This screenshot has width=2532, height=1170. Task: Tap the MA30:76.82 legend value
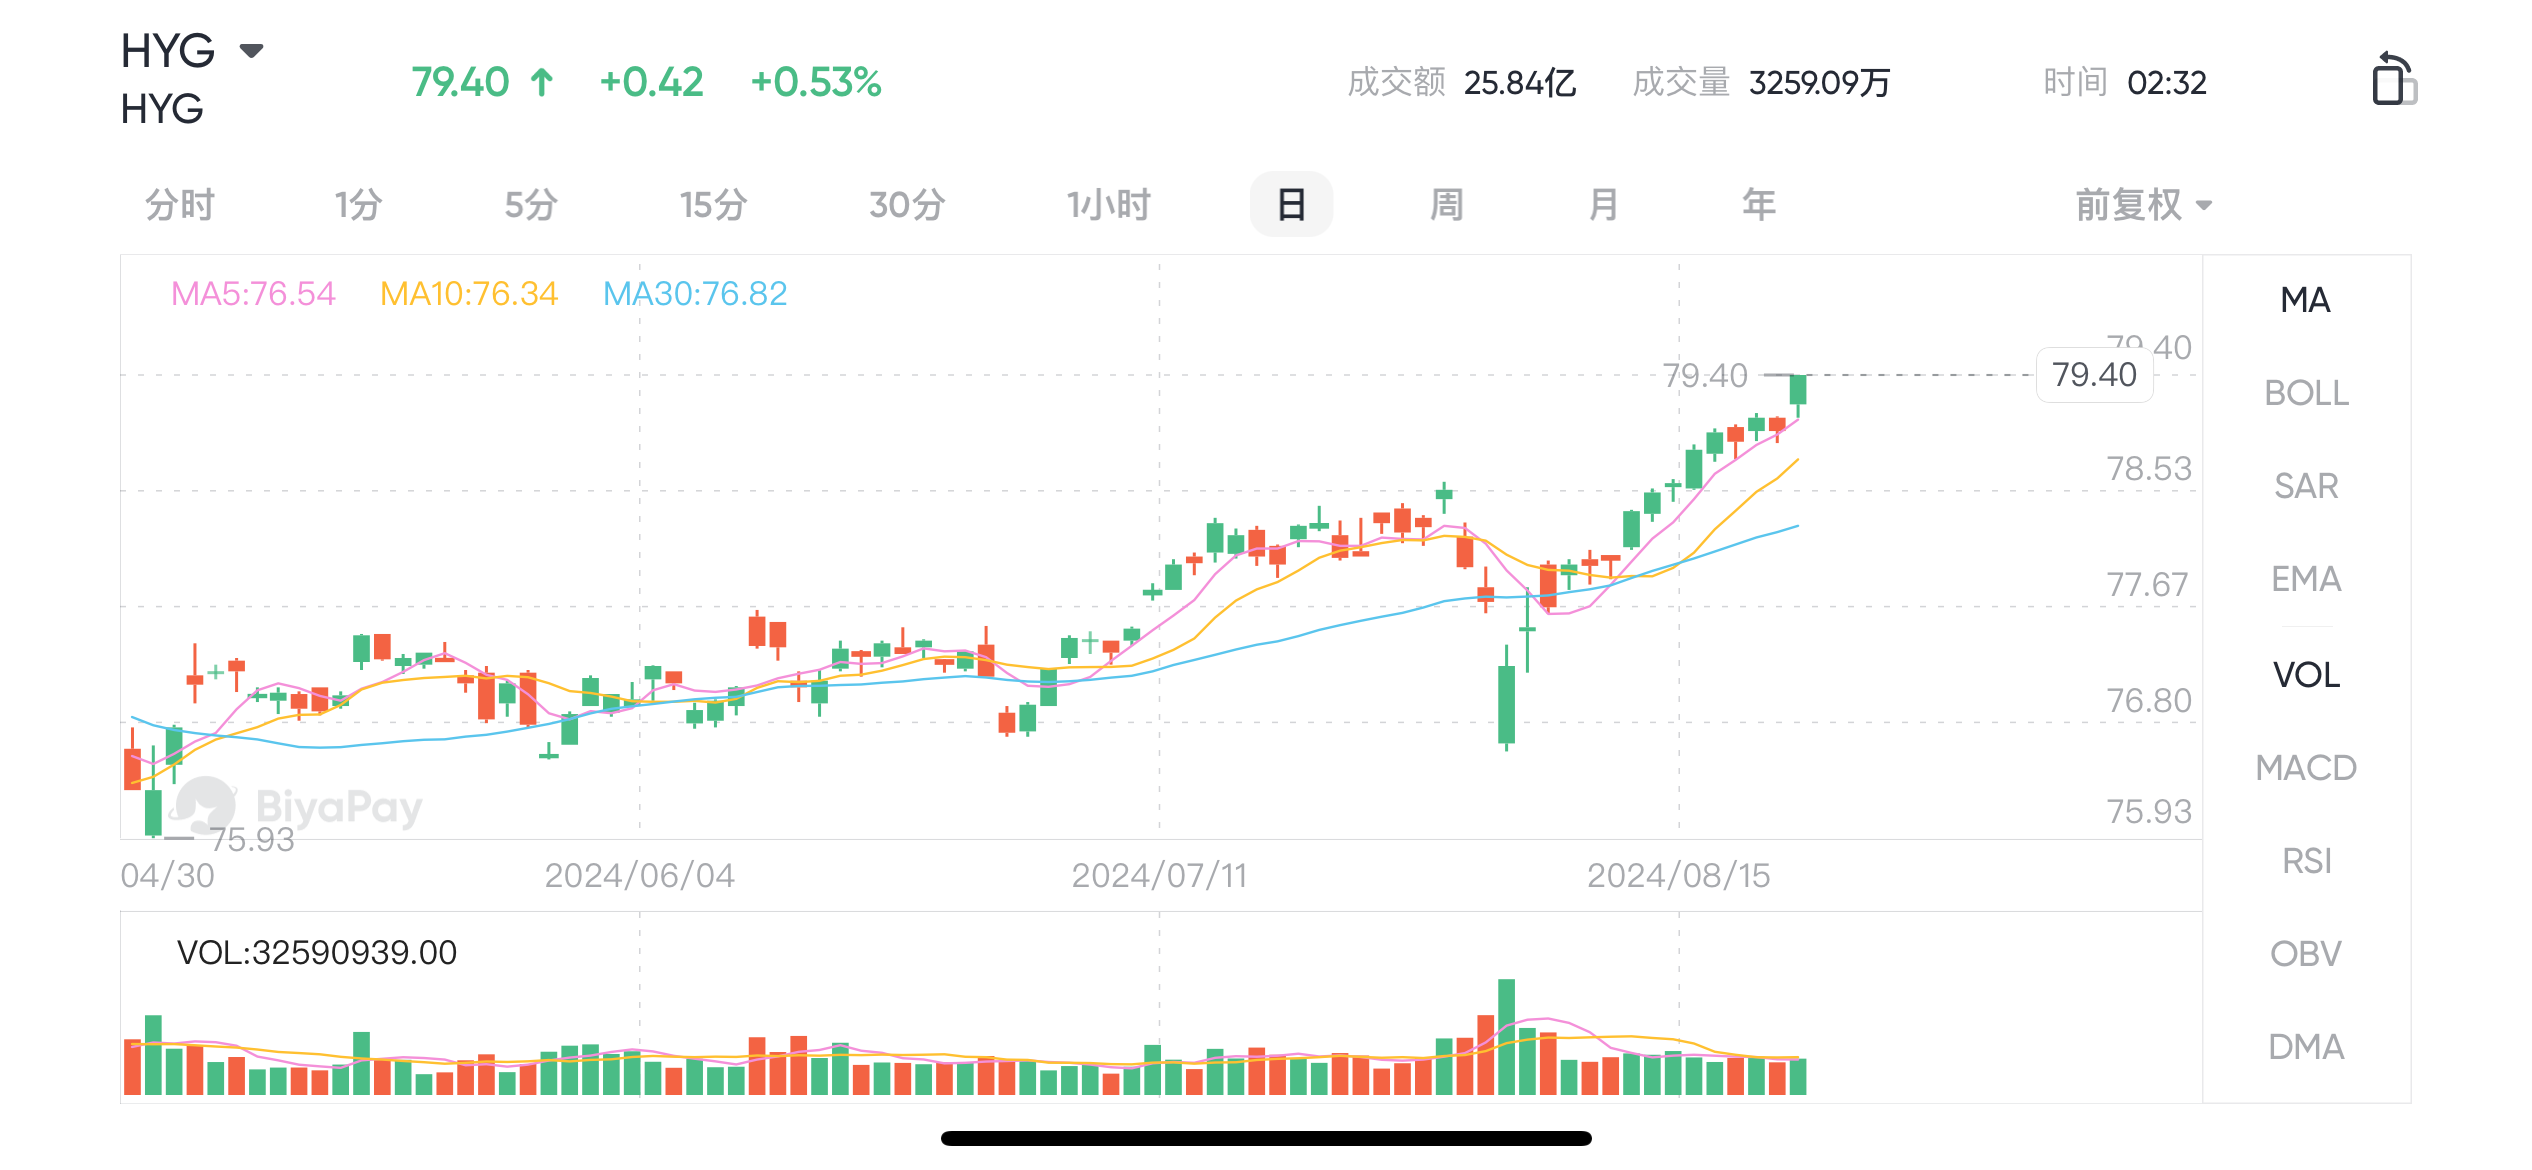click(x=695, y=294)
